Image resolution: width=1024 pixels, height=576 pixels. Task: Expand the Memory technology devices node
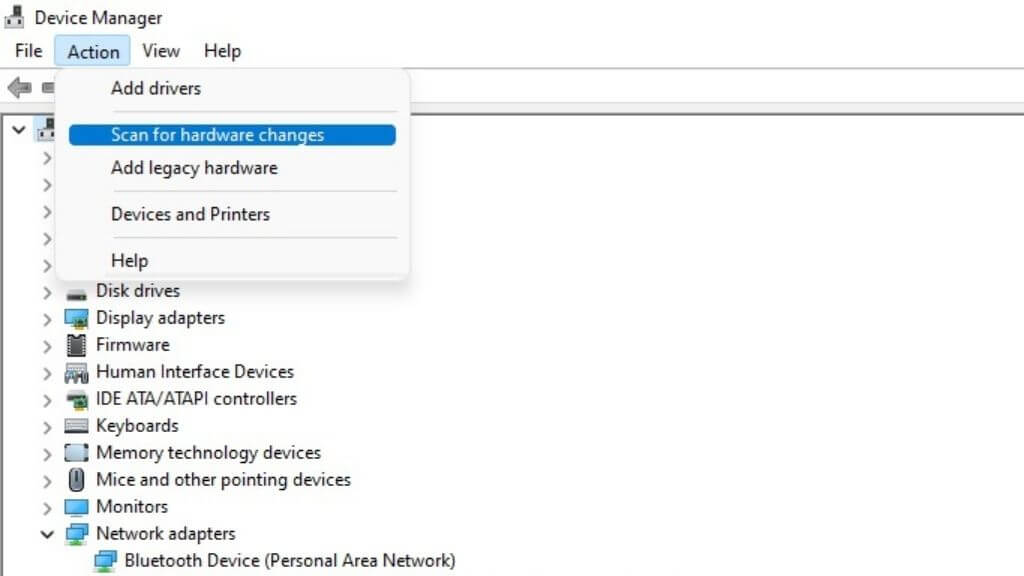pyautogui.click(x=47, y=453)
